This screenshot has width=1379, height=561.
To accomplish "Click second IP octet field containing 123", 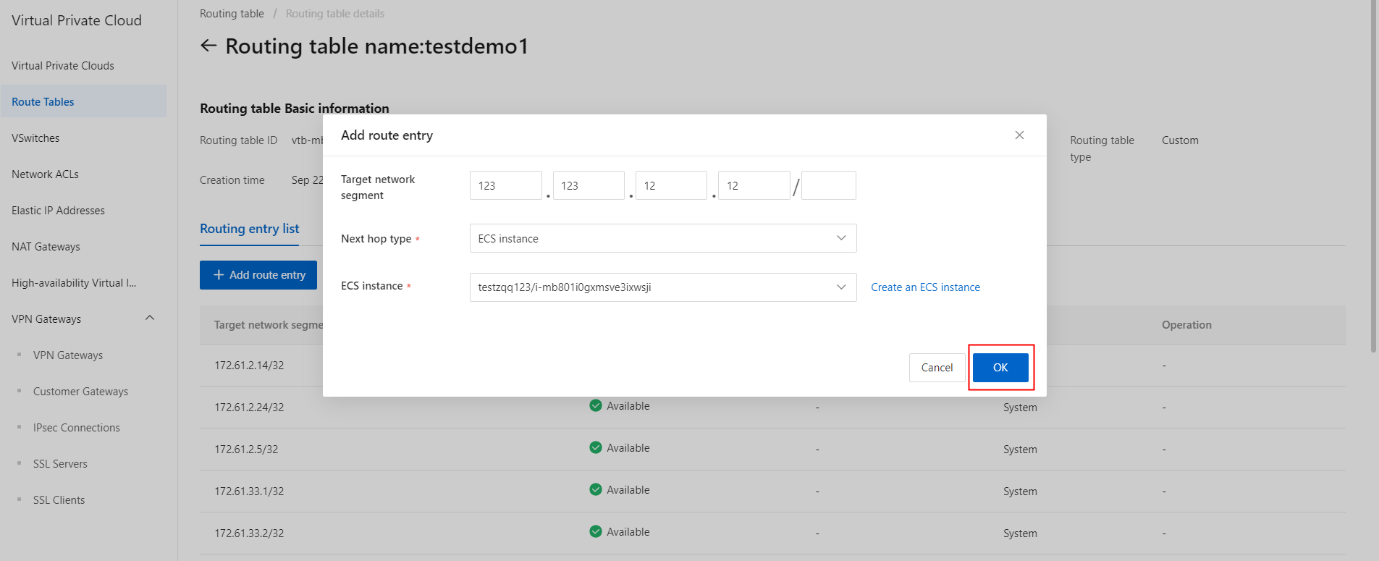I will 589,186.
